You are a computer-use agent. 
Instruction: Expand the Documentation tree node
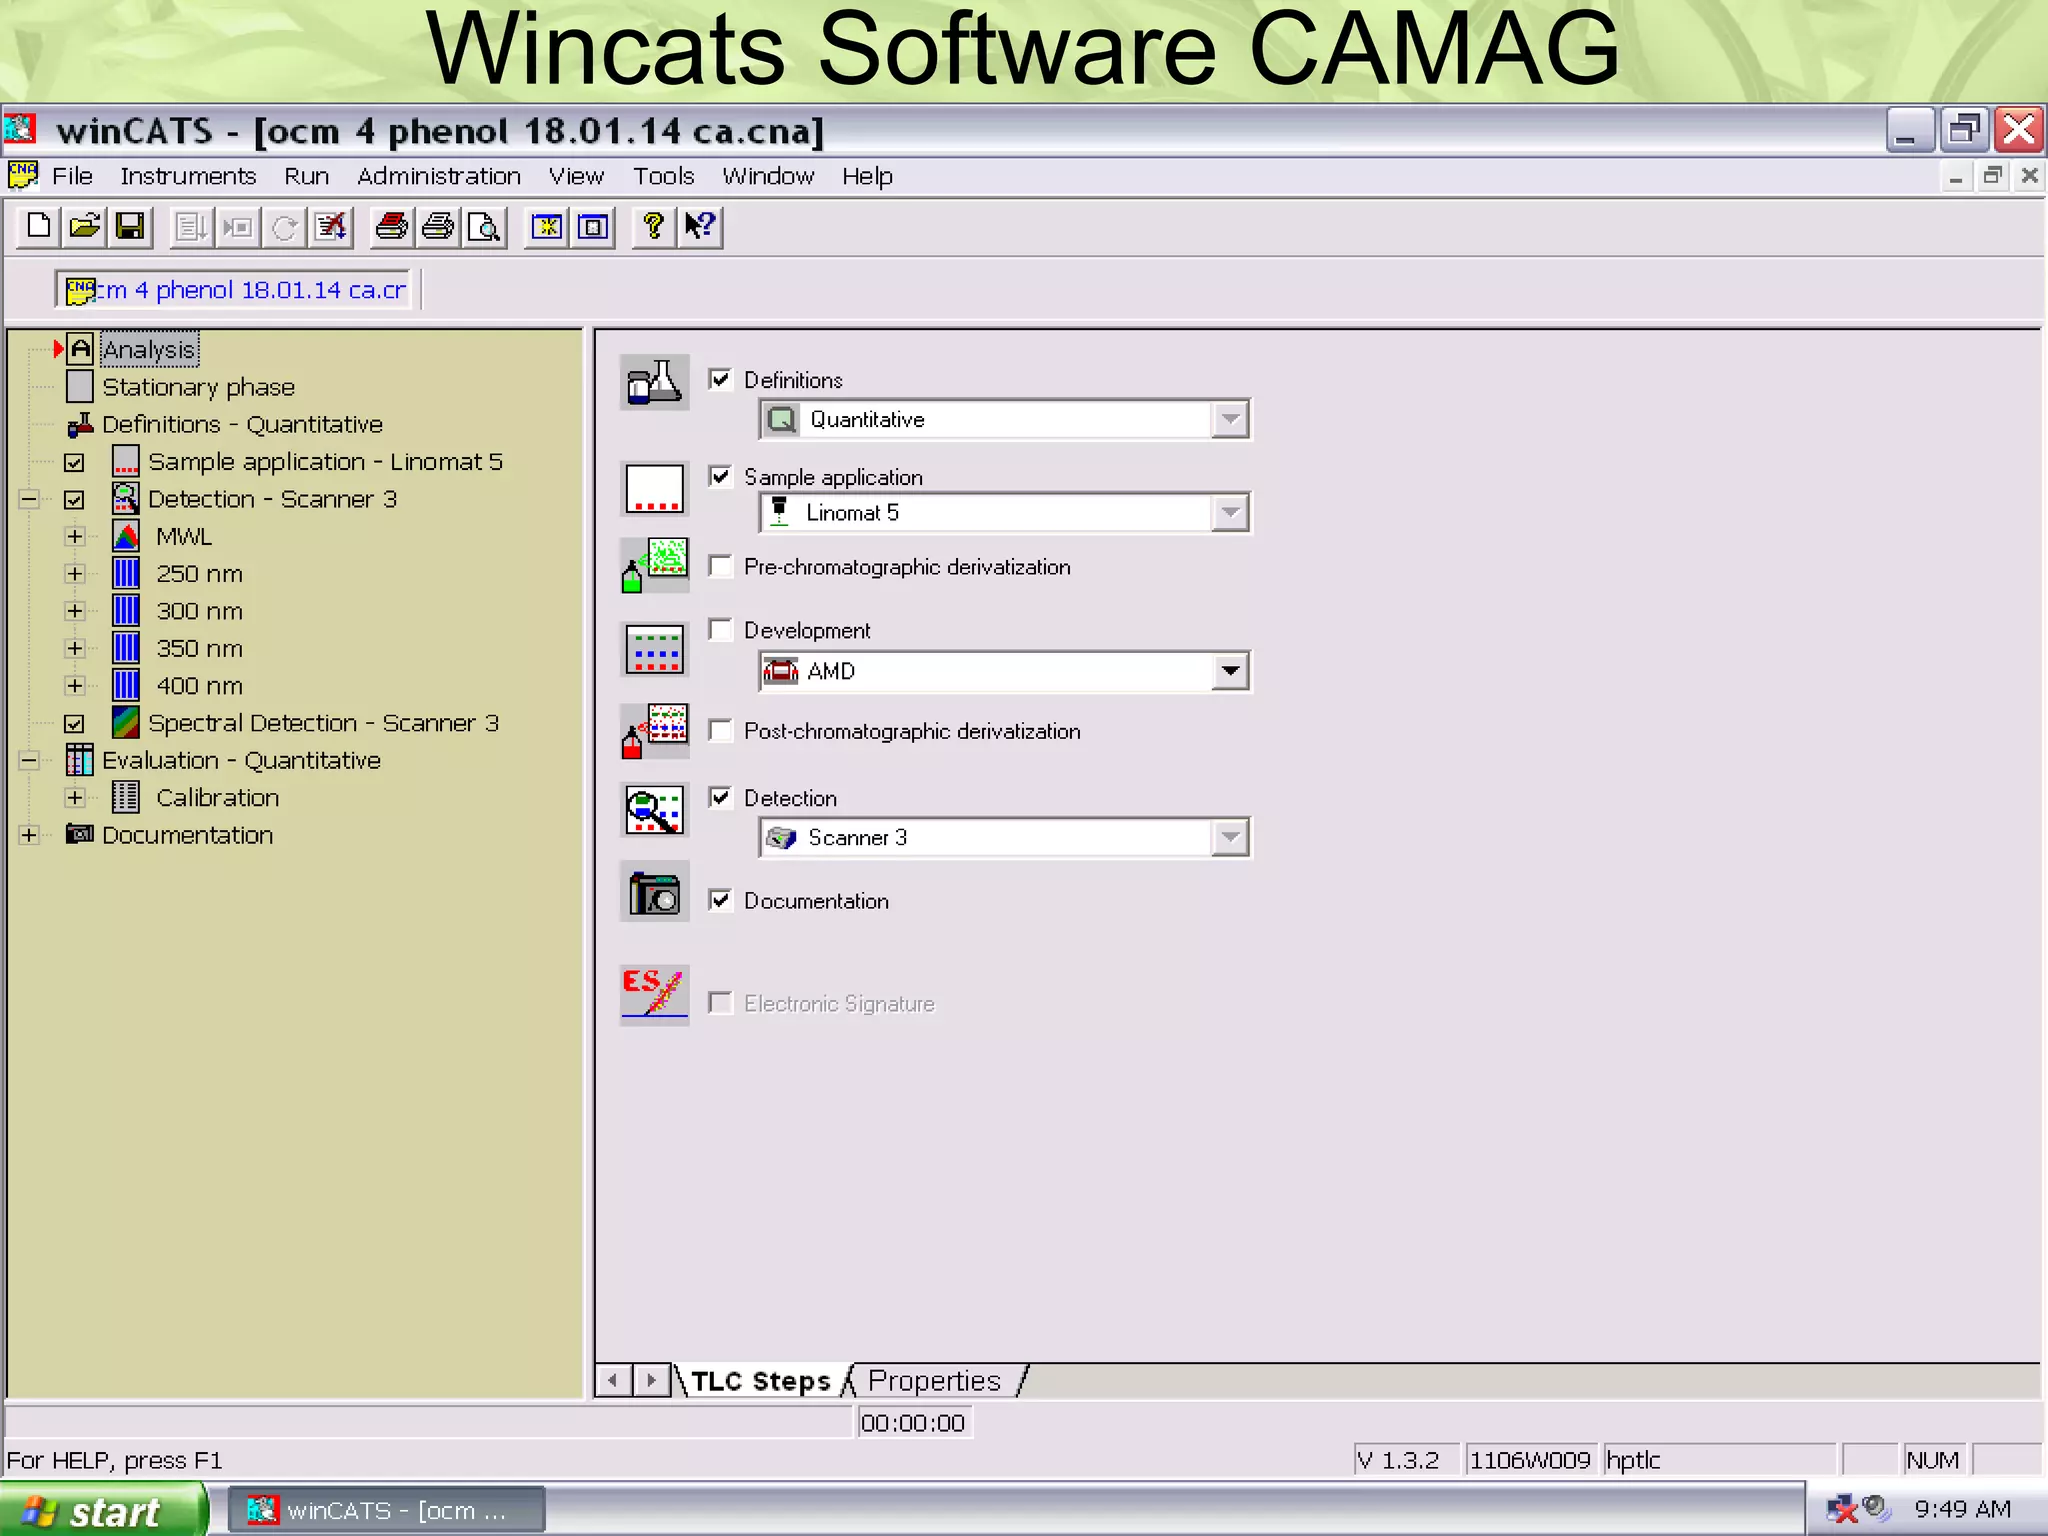(x=29, y=835)
